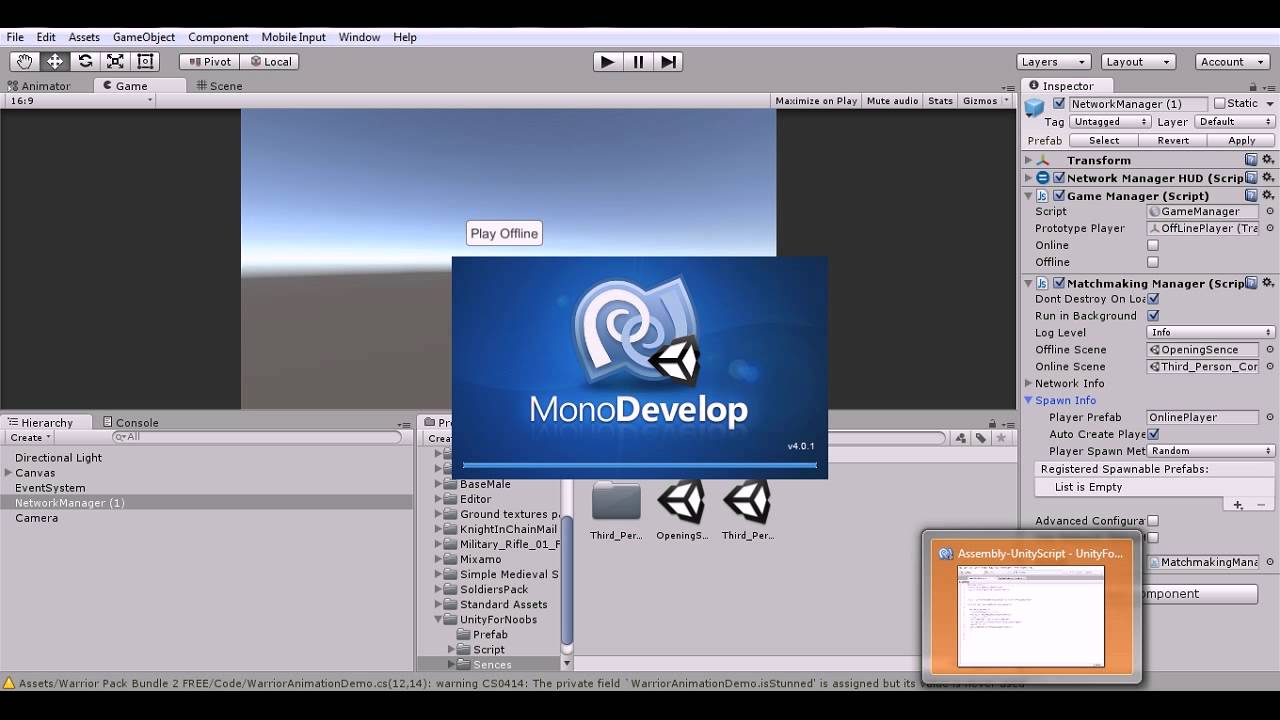
Task: Click Search by Type icon in Project
Action: tap(961, 438)
